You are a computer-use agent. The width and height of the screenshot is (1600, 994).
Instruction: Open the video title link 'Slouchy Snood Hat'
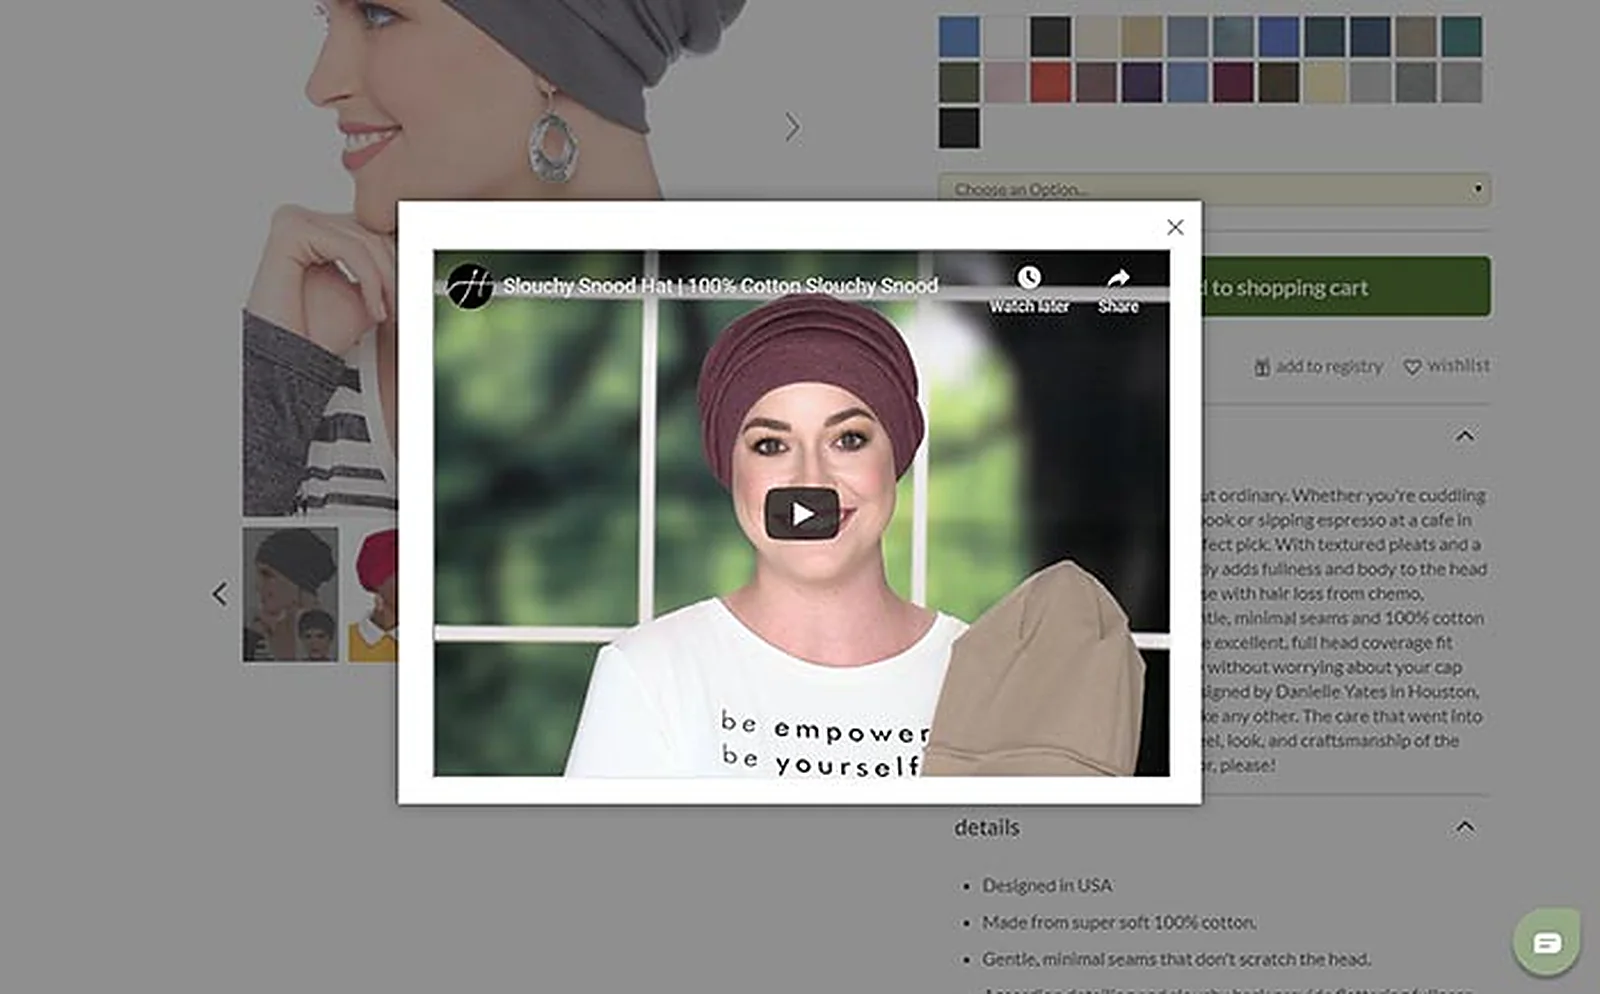(720, 286)
